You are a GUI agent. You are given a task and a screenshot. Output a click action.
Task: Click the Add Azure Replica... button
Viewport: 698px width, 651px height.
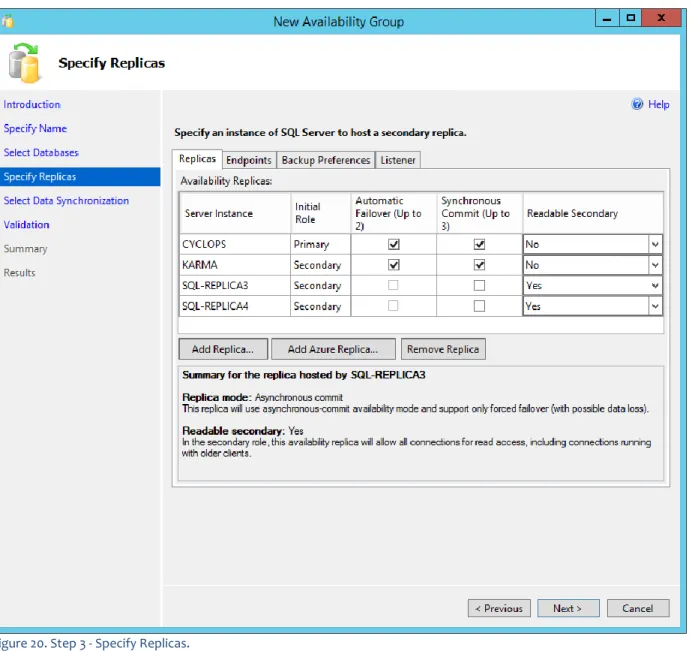333,349
